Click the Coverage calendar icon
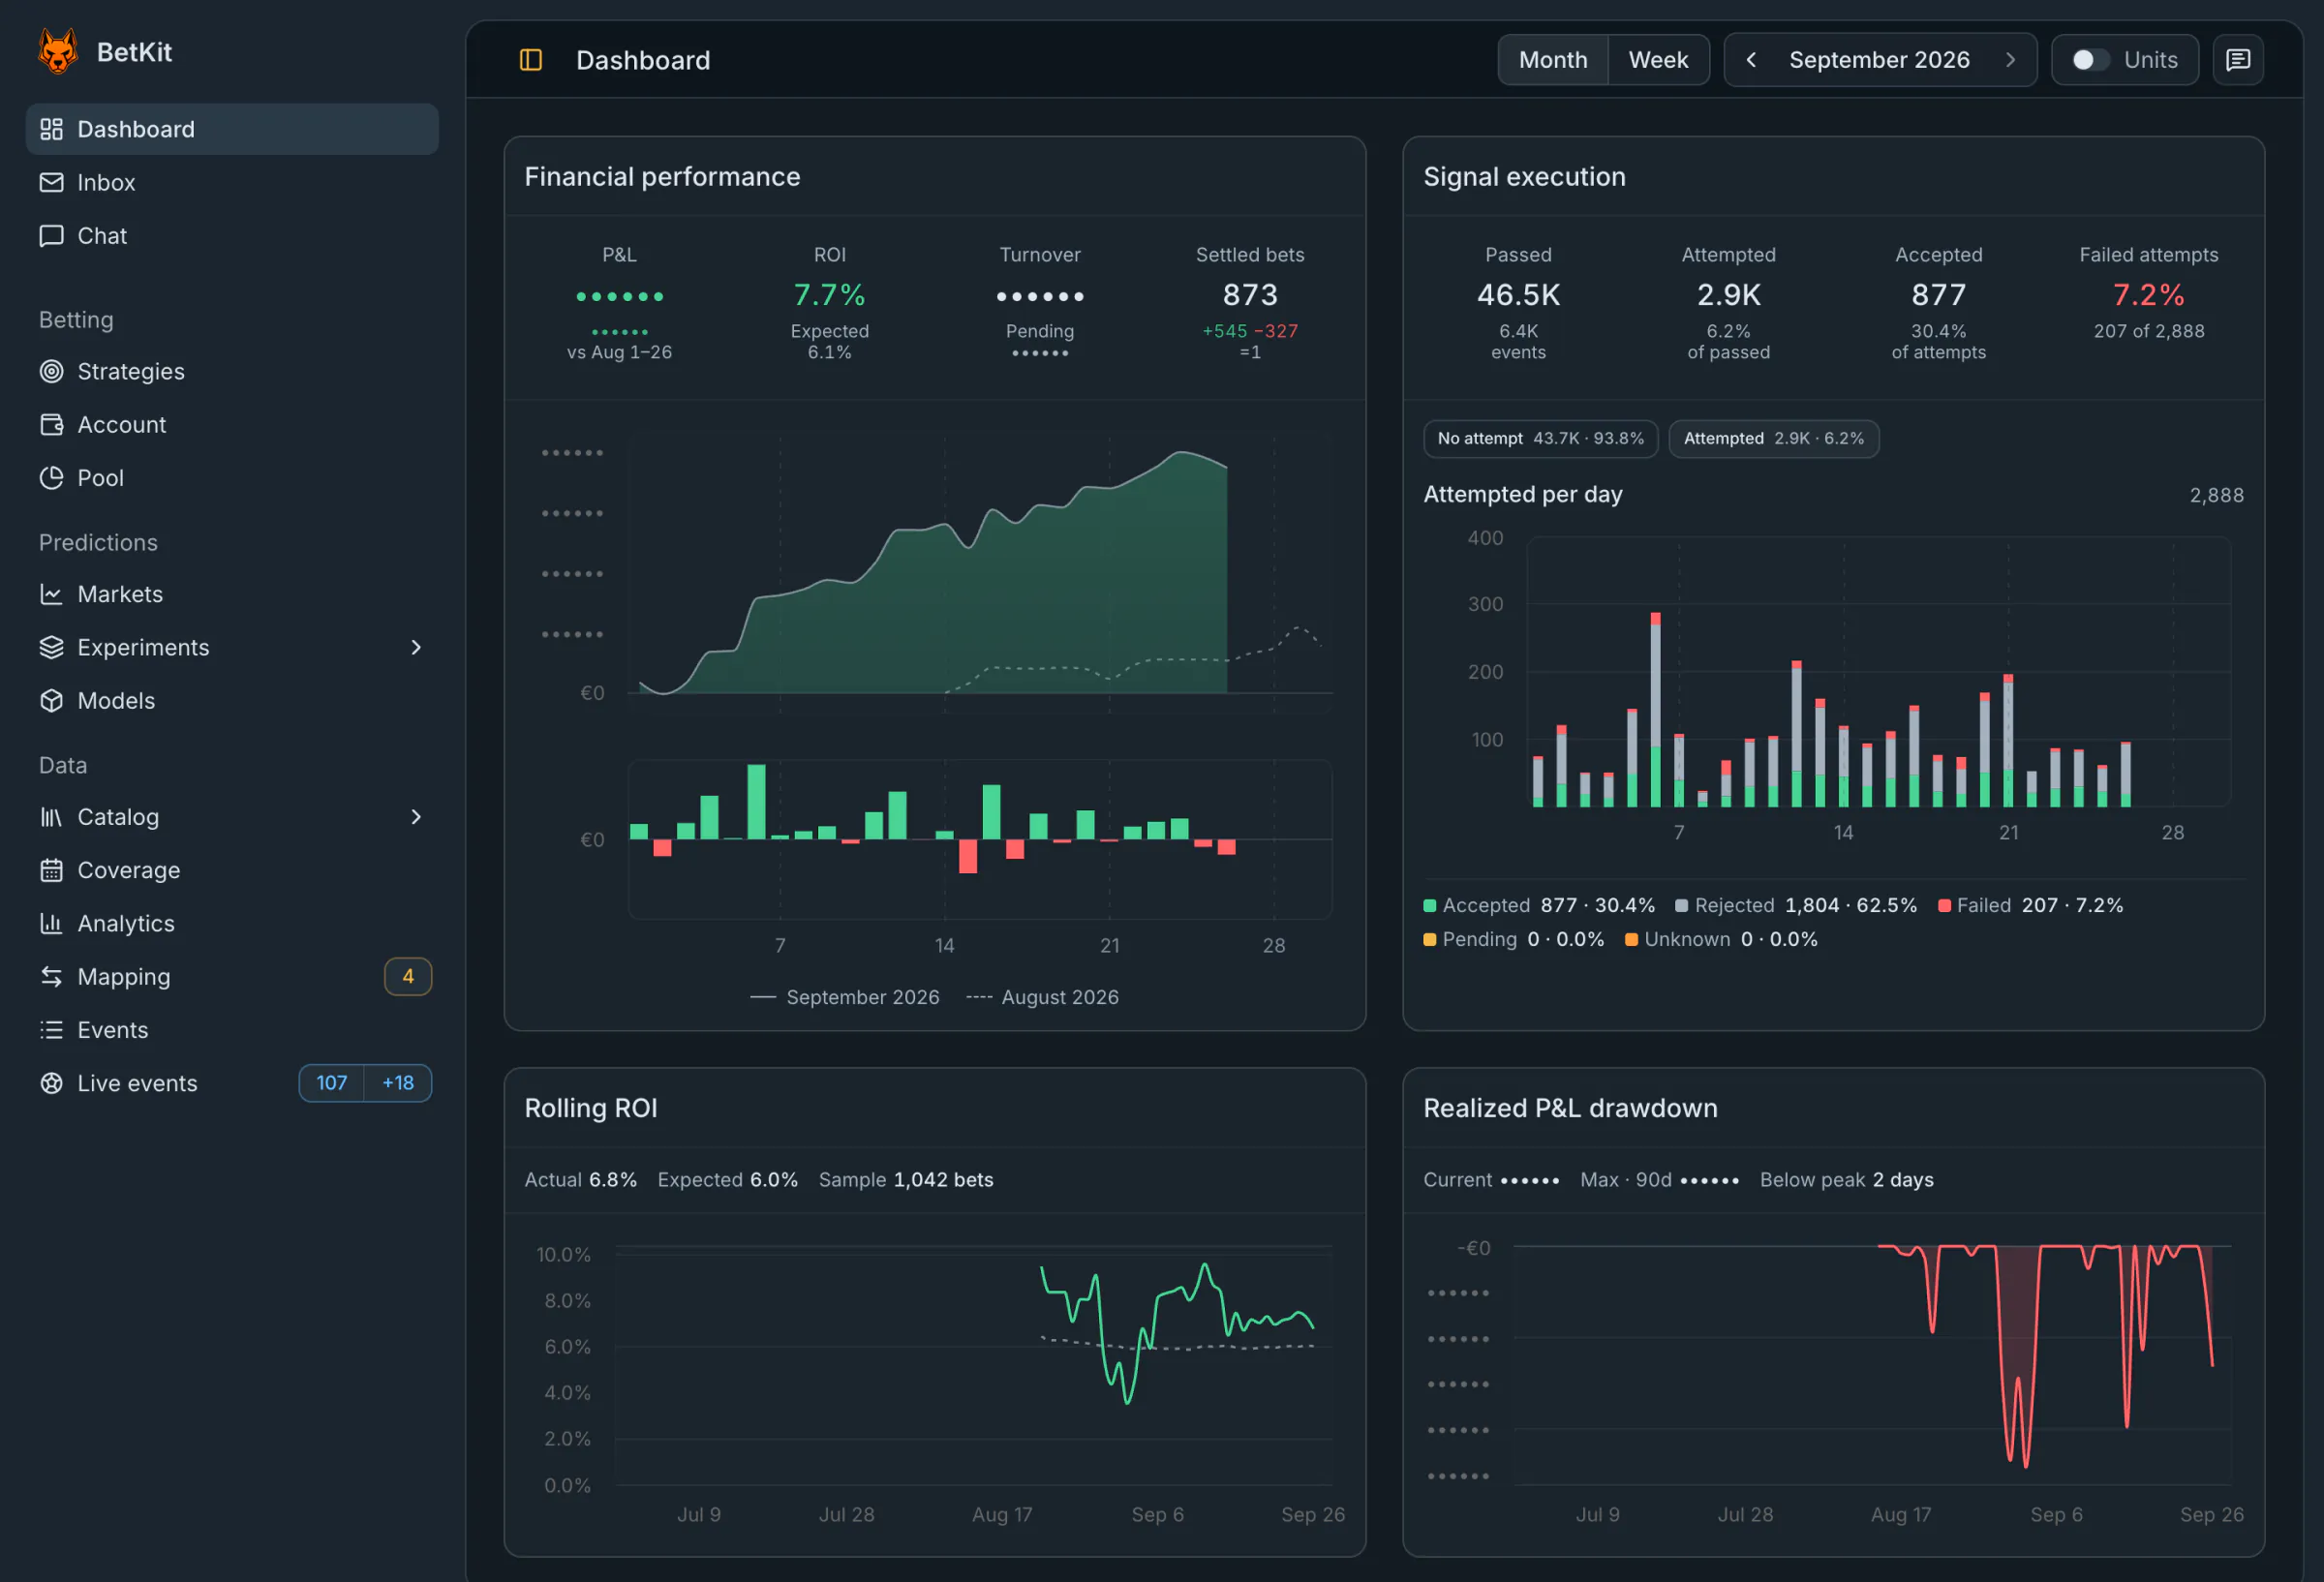 coord(51,870)
